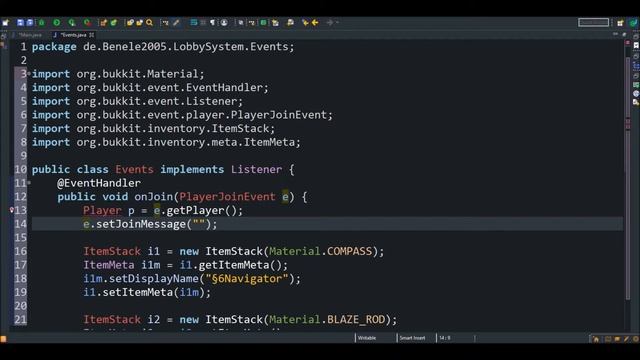Start the Debug launch icon
The height and width of the screenshot is (360, 640).
pos(42,23)
